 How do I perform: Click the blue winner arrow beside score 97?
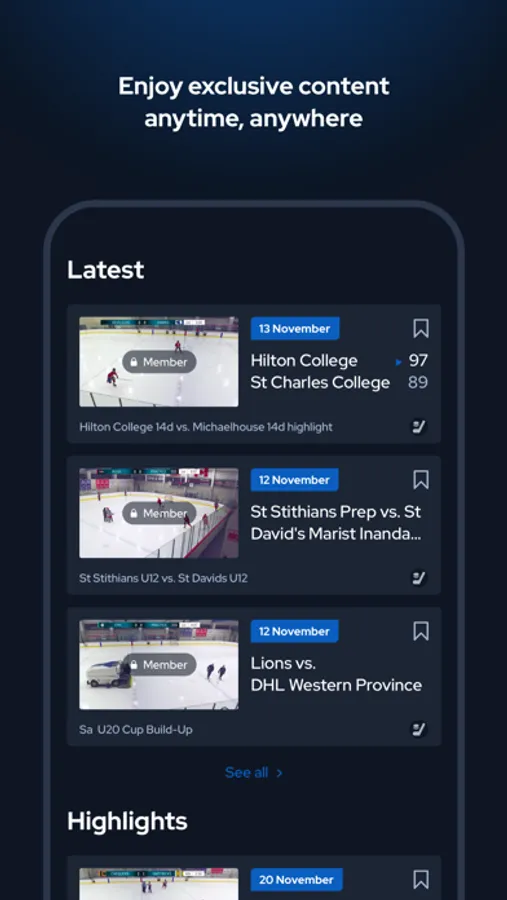399,362
